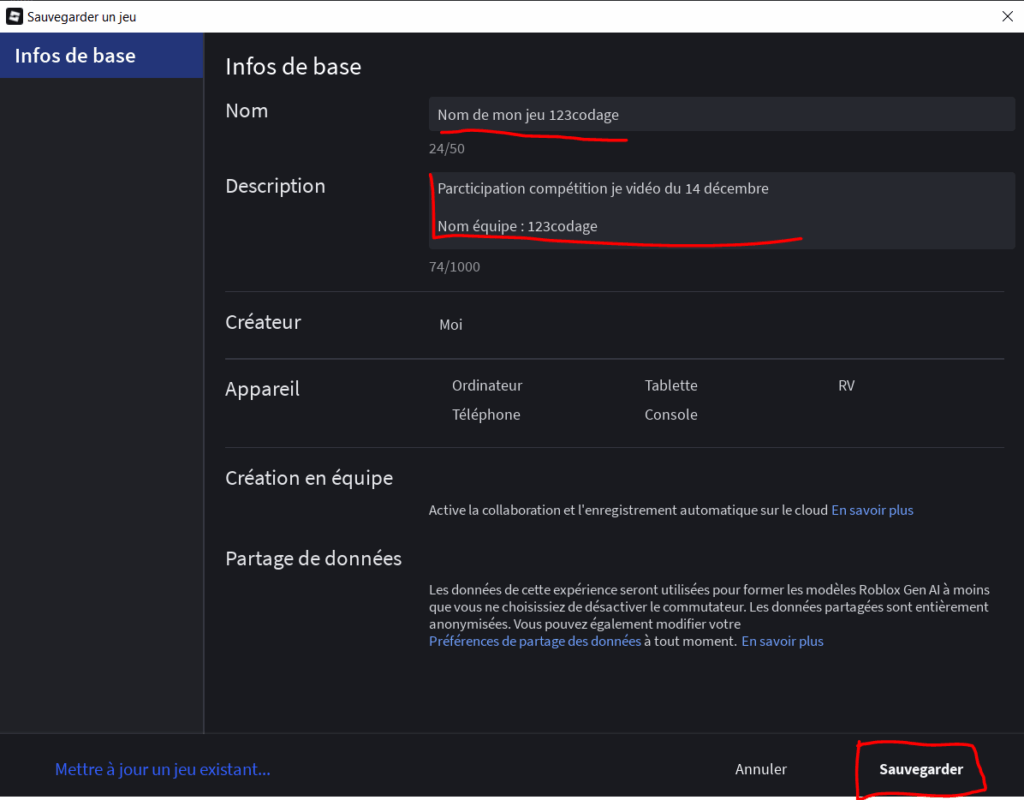Screen dimensions: 1024x800
Task: Click the Nom text field
Action: coord(720,115)
